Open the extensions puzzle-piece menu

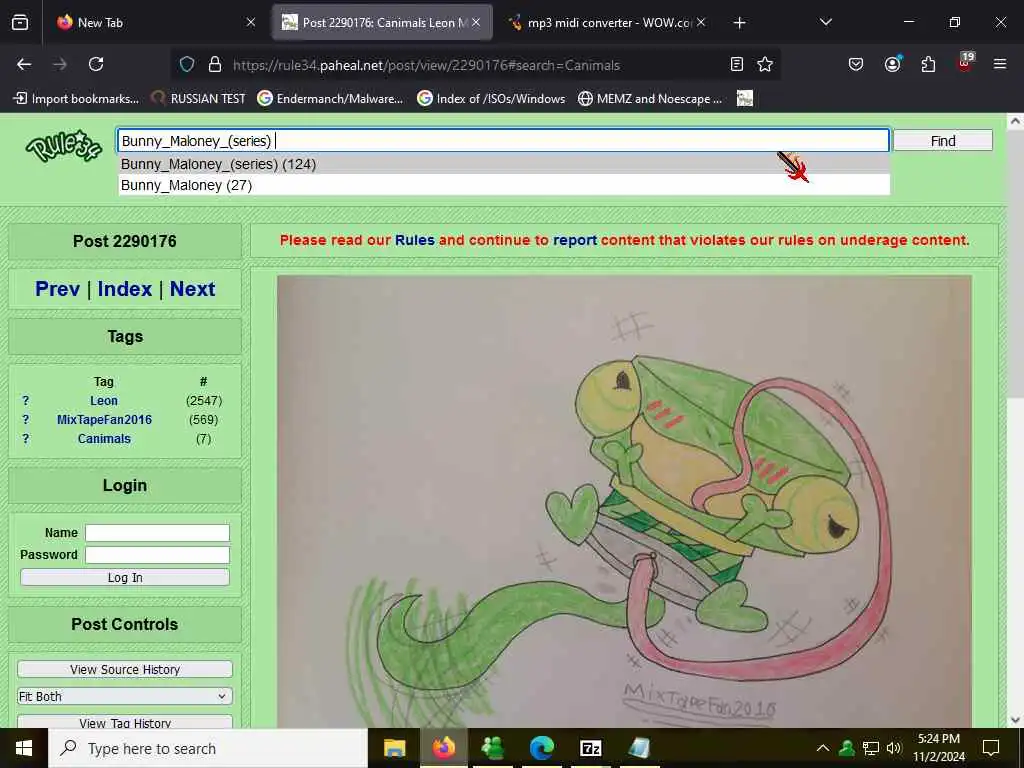pyautogui.click(x=928, y=64)
